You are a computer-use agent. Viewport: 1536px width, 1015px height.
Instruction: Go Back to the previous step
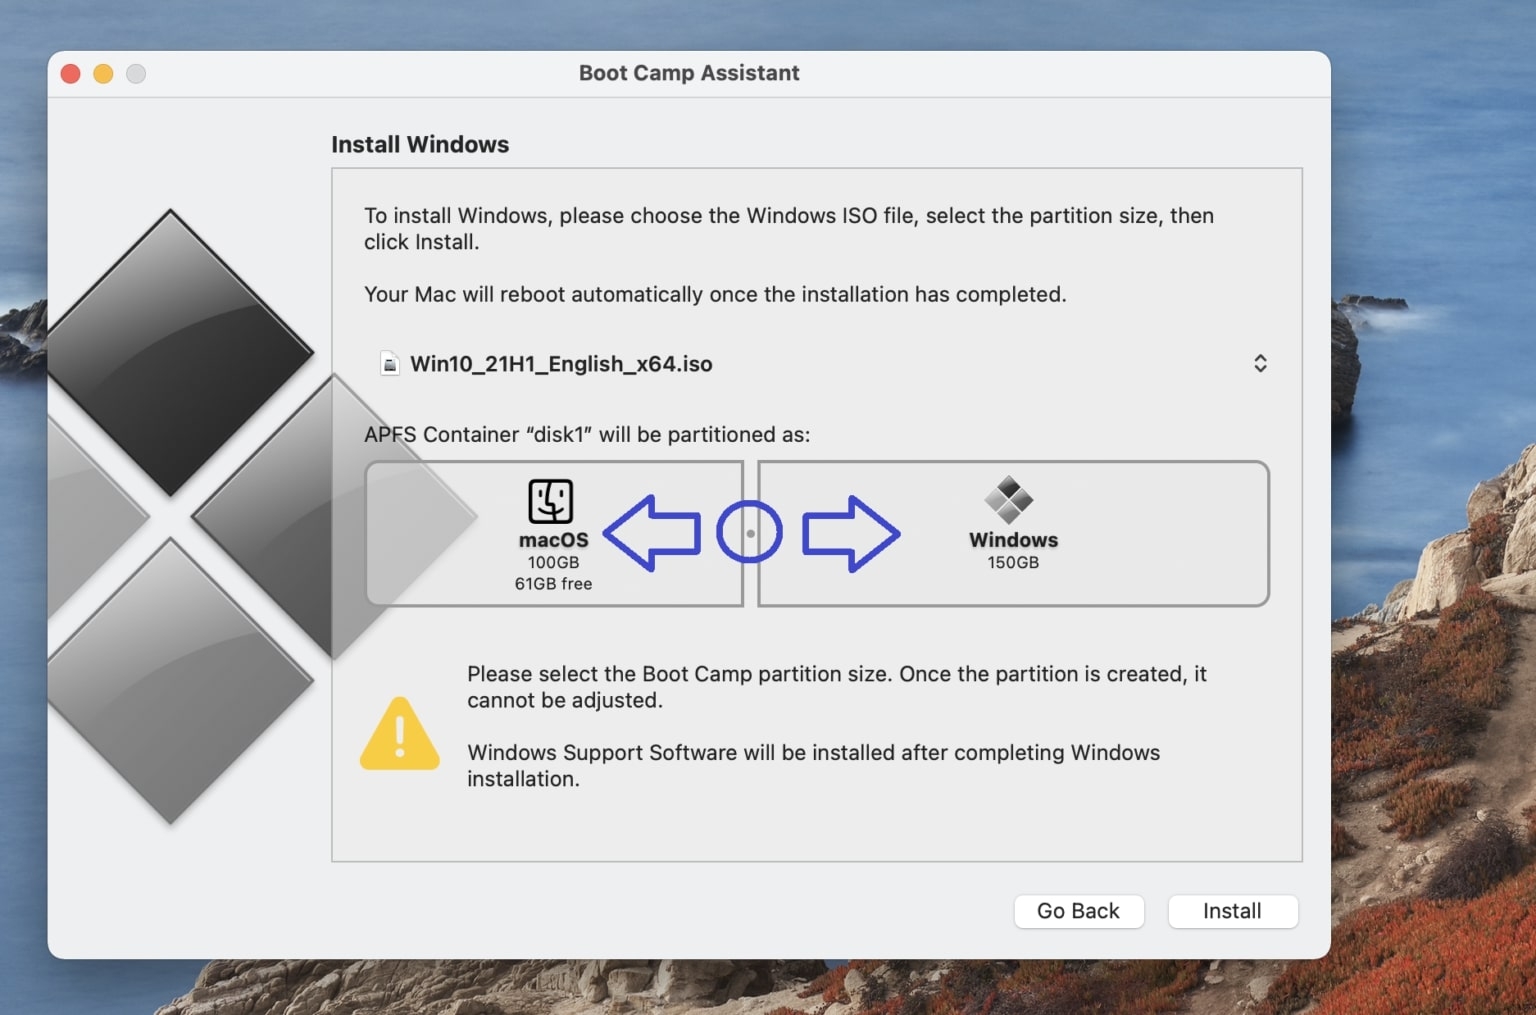point(1078,911)
